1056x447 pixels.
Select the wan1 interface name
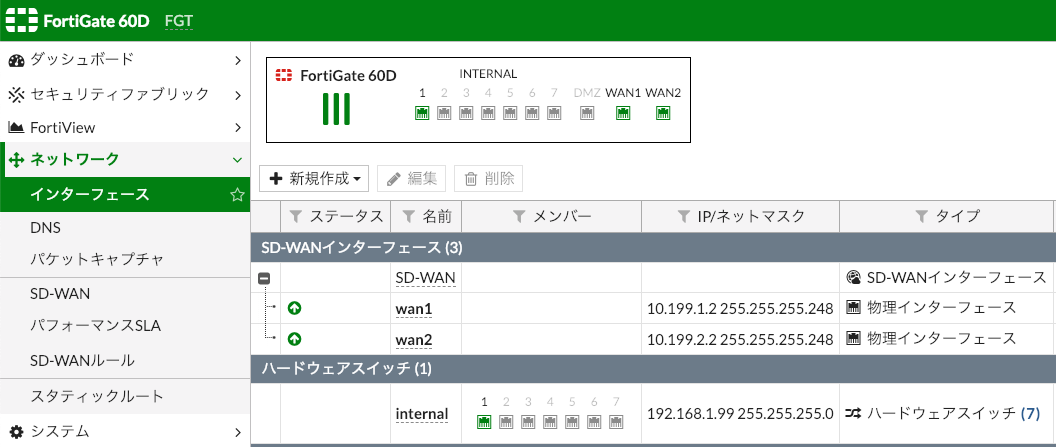(x=414, y=308)
